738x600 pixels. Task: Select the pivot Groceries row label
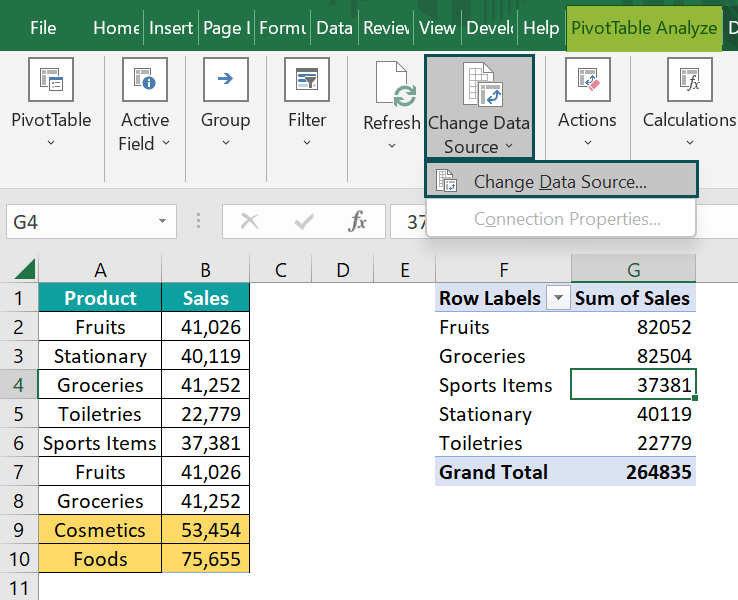[x=504, y=356]
